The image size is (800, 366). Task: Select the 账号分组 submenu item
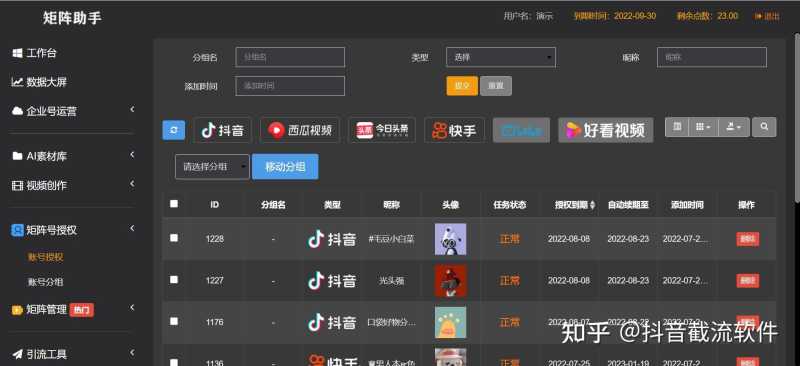click(45, 282)
